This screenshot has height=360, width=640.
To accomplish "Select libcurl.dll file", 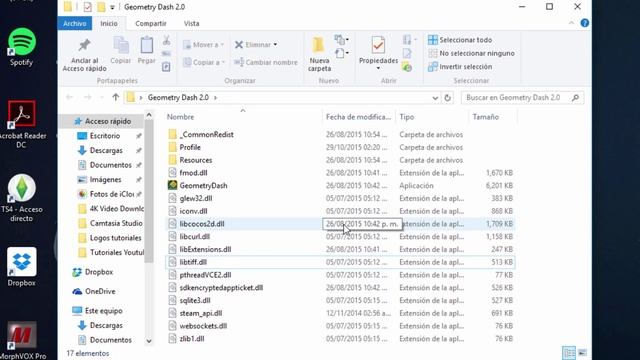I will [x=195, y=236].
